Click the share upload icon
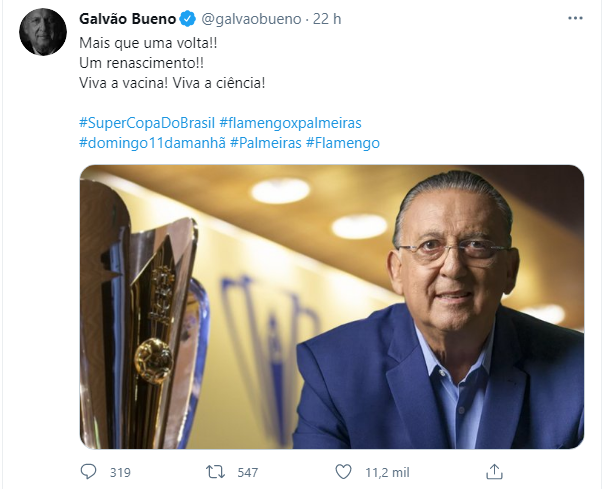Image resolution: width=610 pixels, height=489 pixels. (x=494, y=471)
